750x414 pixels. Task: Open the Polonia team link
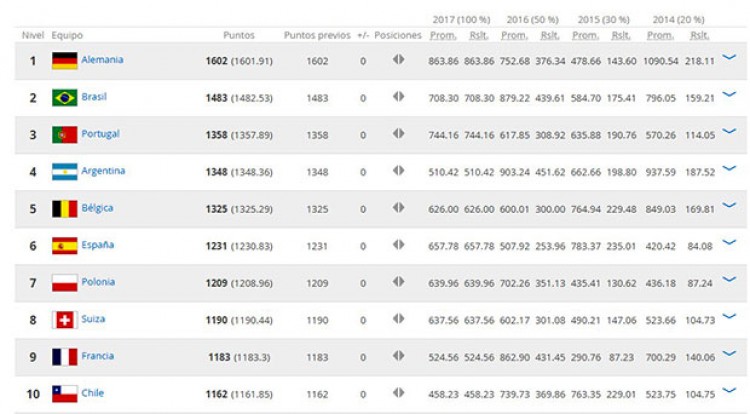tap(98, 282)
